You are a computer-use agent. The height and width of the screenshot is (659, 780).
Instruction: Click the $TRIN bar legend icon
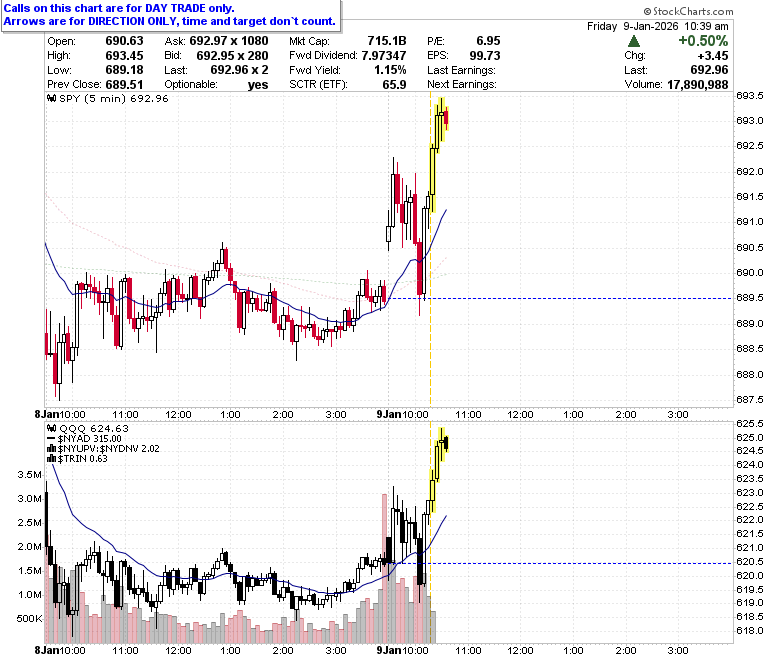click(51, 459)
